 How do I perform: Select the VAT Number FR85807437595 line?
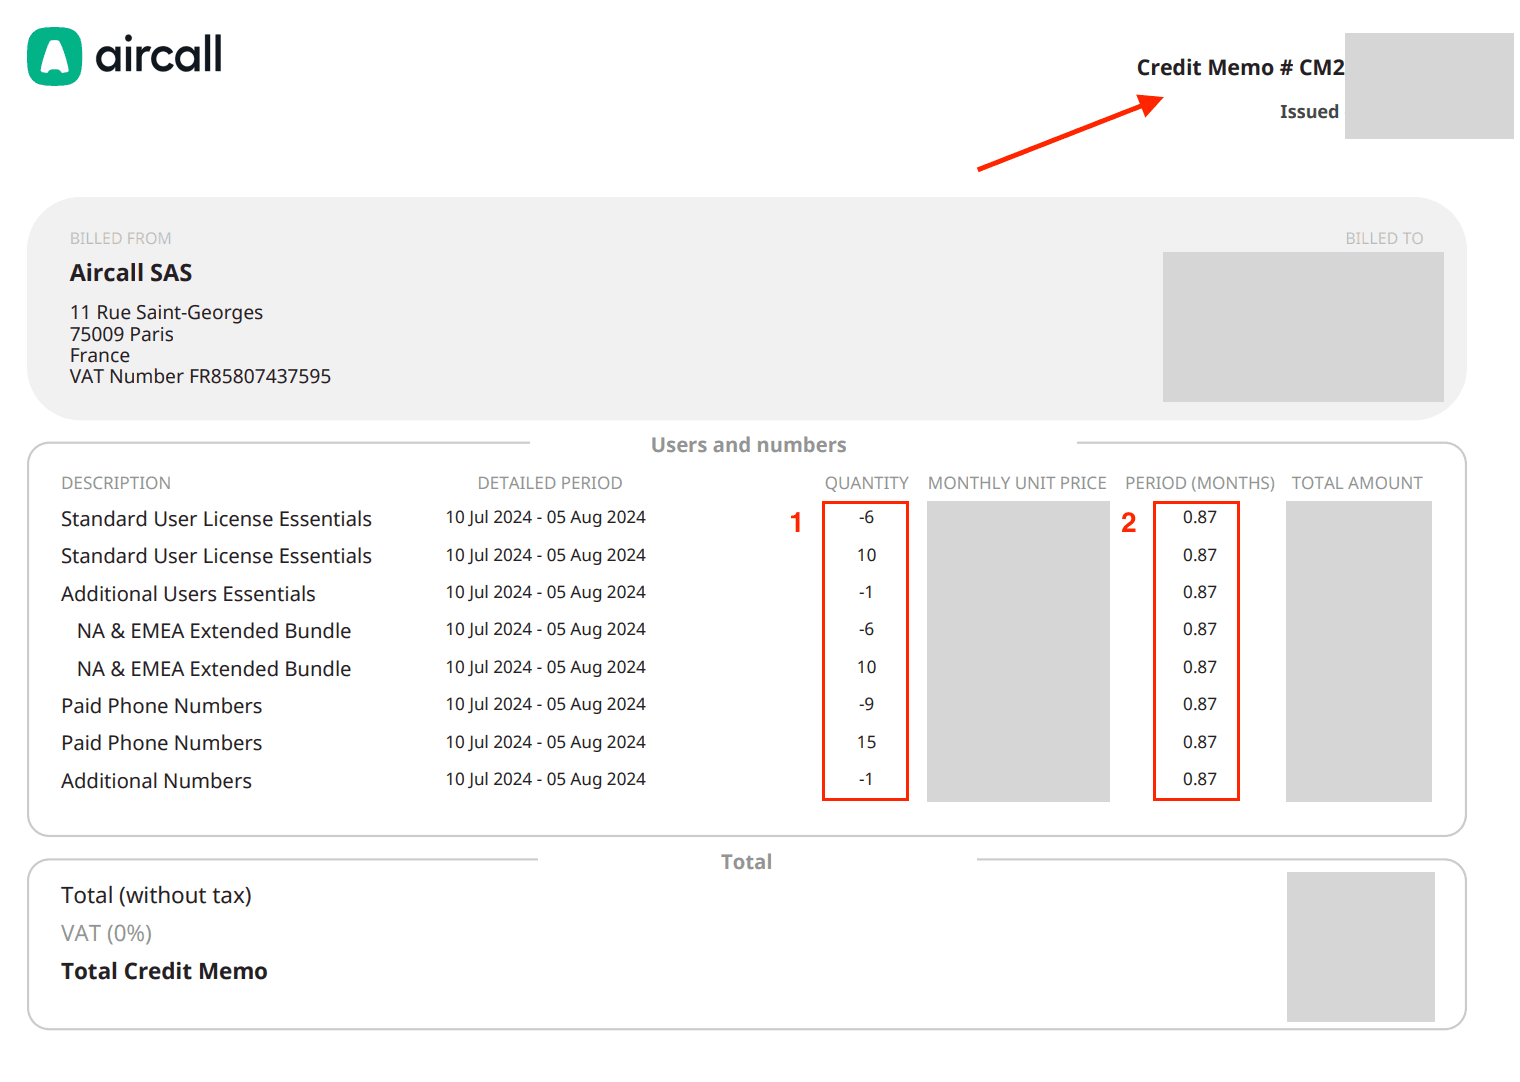click(200, 377)
